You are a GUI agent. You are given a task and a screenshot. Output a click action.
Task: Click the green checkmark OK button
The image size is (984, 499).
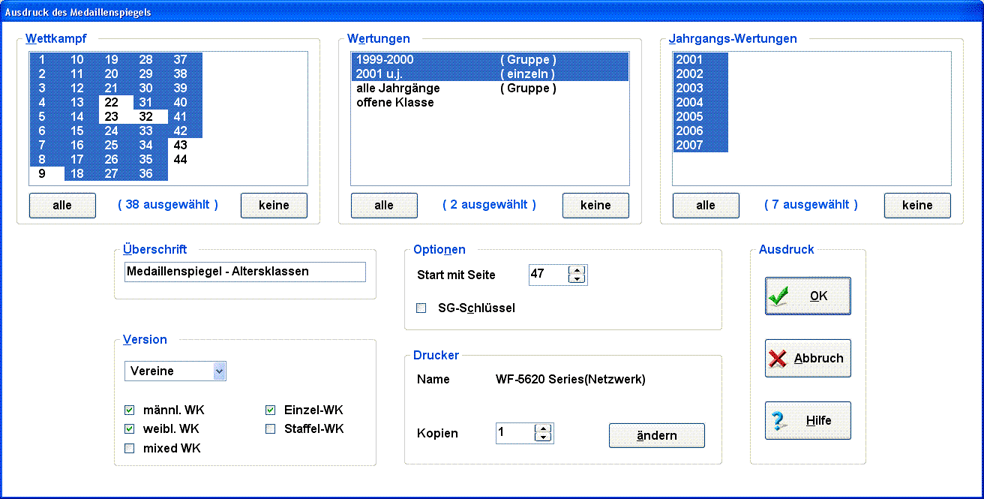pos(807,296)
